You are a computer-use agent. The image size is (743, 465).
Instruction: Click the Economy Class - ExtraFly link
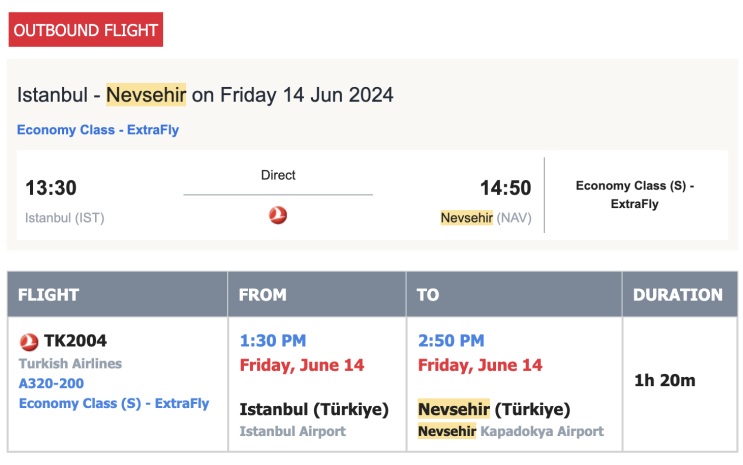[x=98, y=130]
